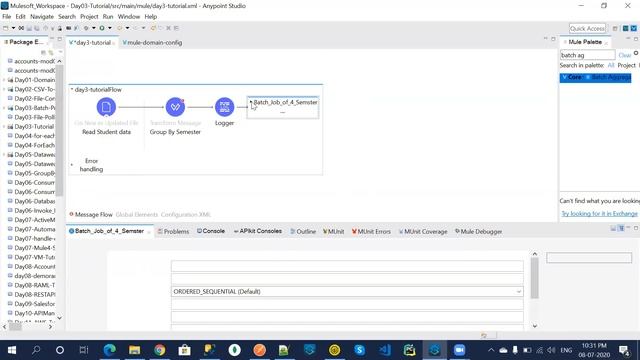Open the Window menu
Screen dimensions: 640x360
(129, 17)
